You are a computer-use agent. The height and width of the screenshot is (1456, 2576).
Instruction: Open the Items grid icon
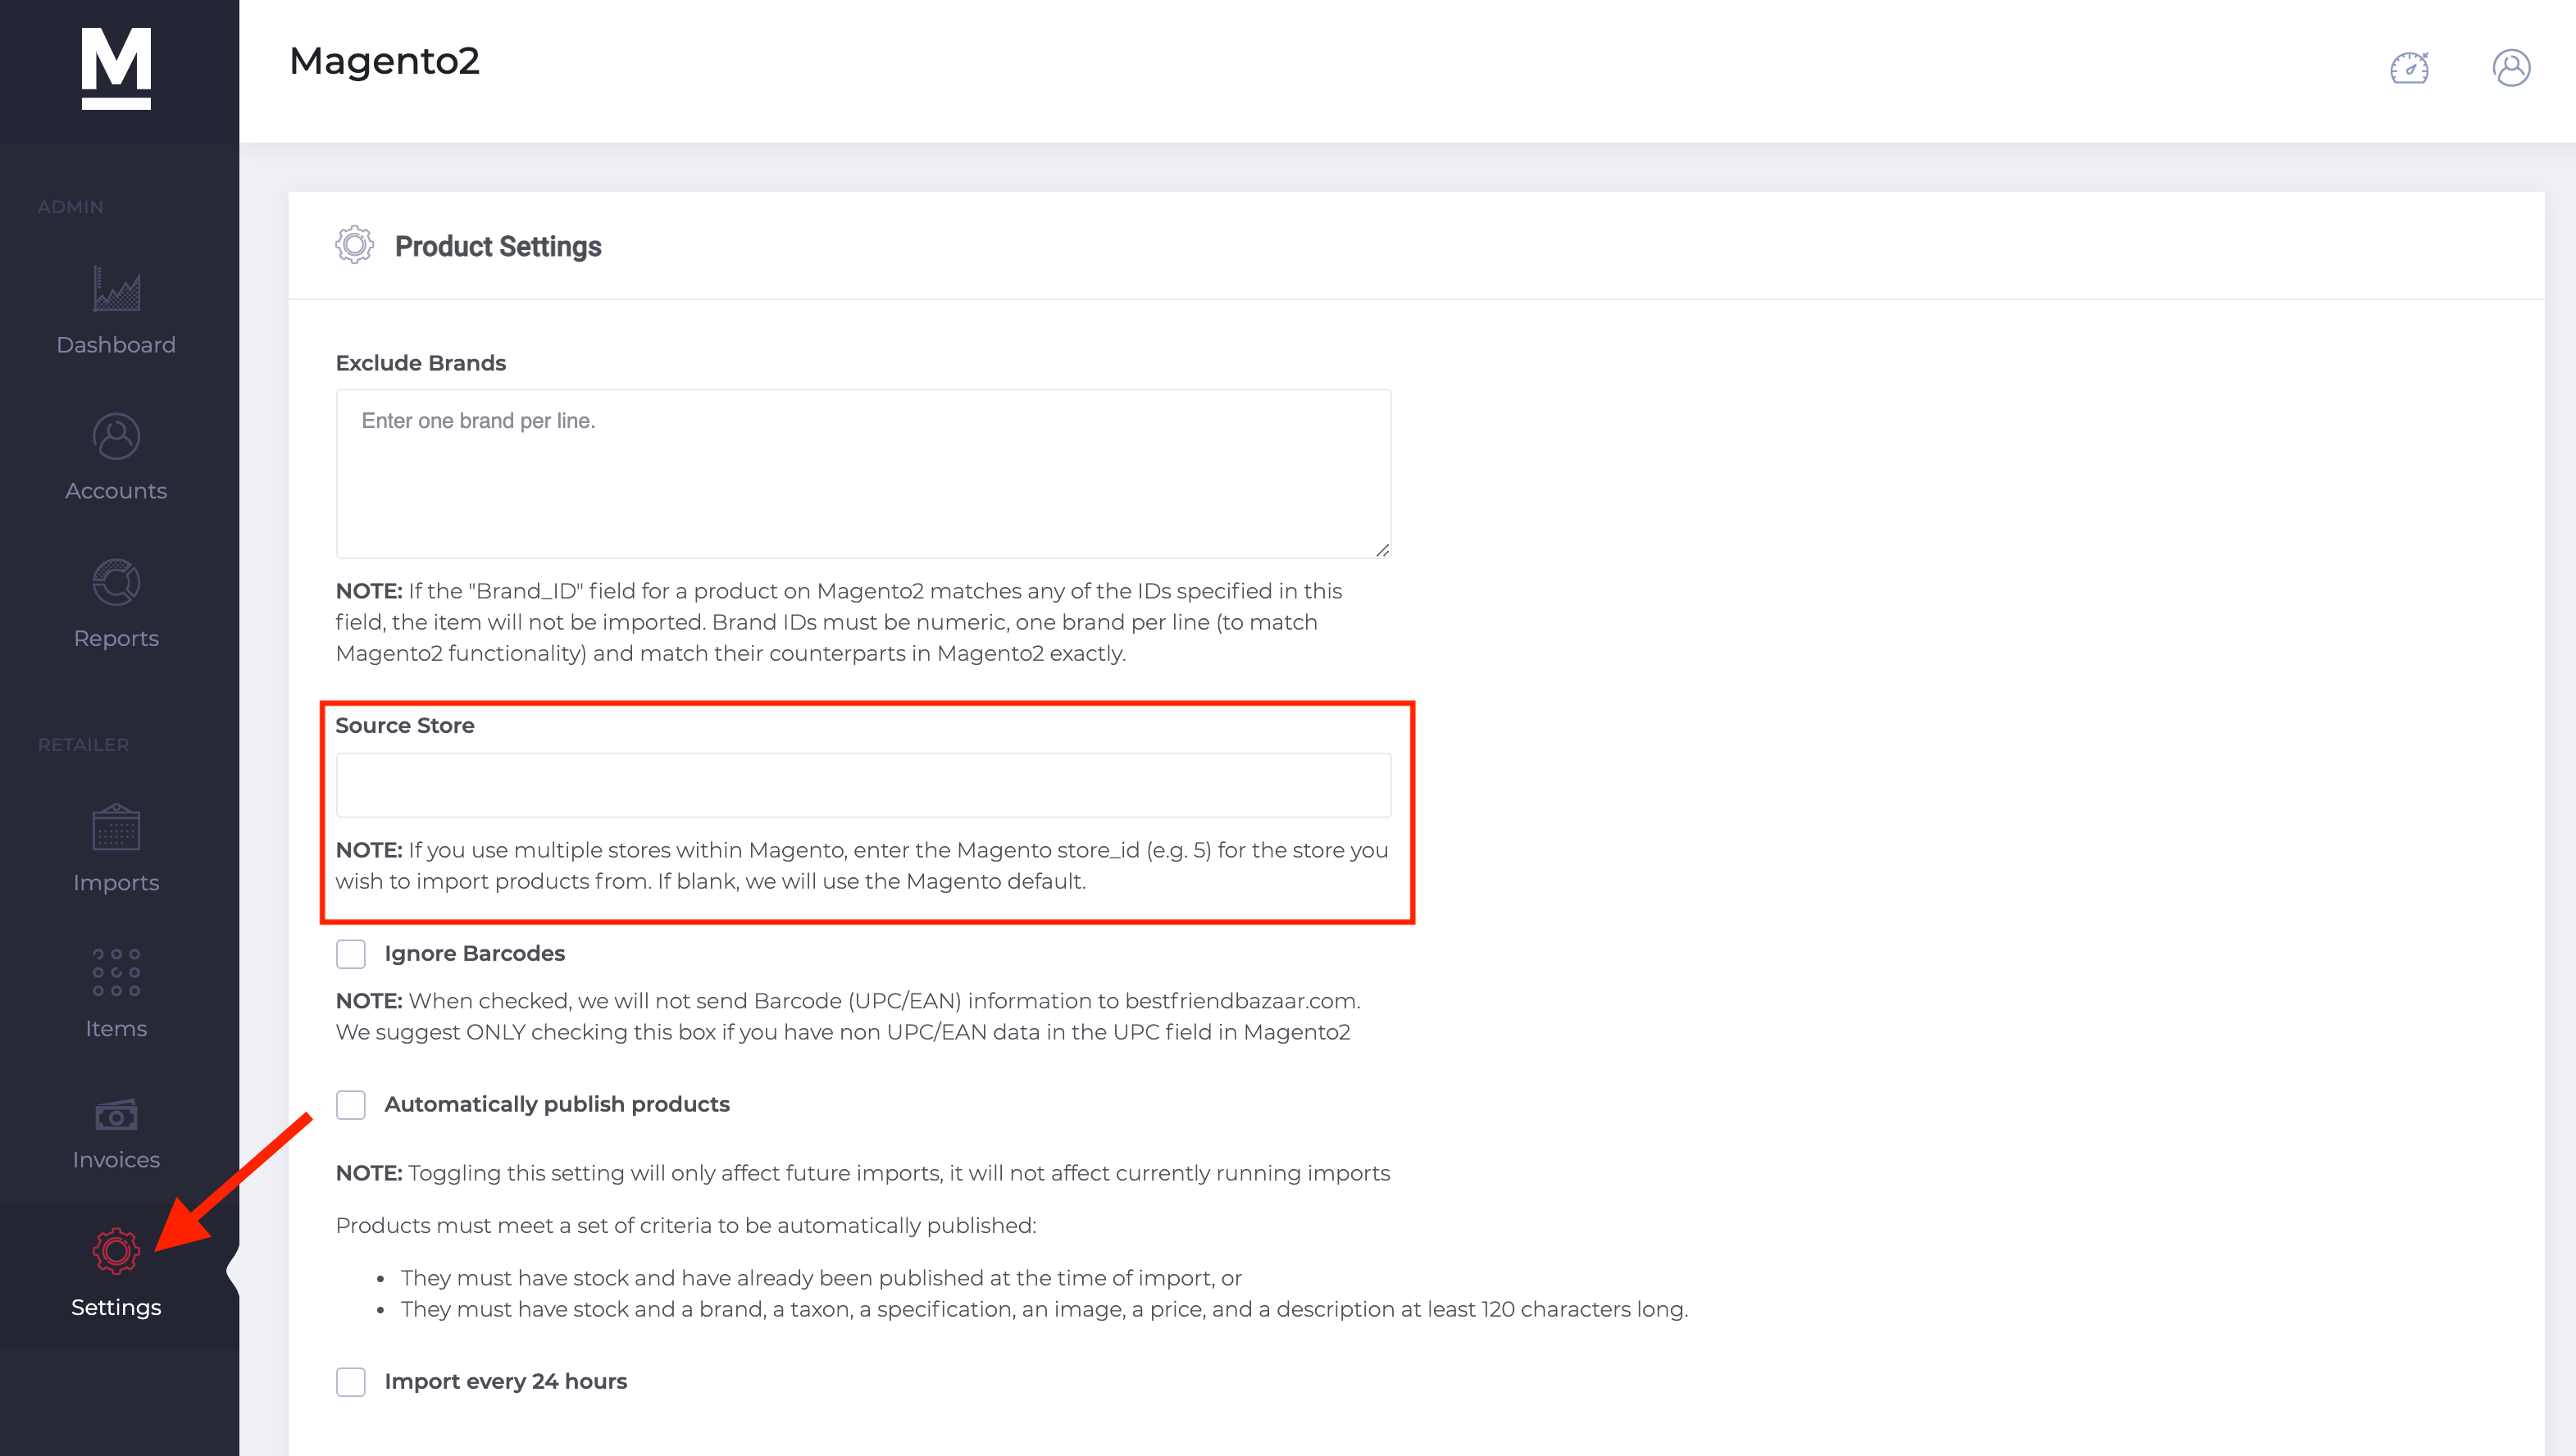(116, 972)
